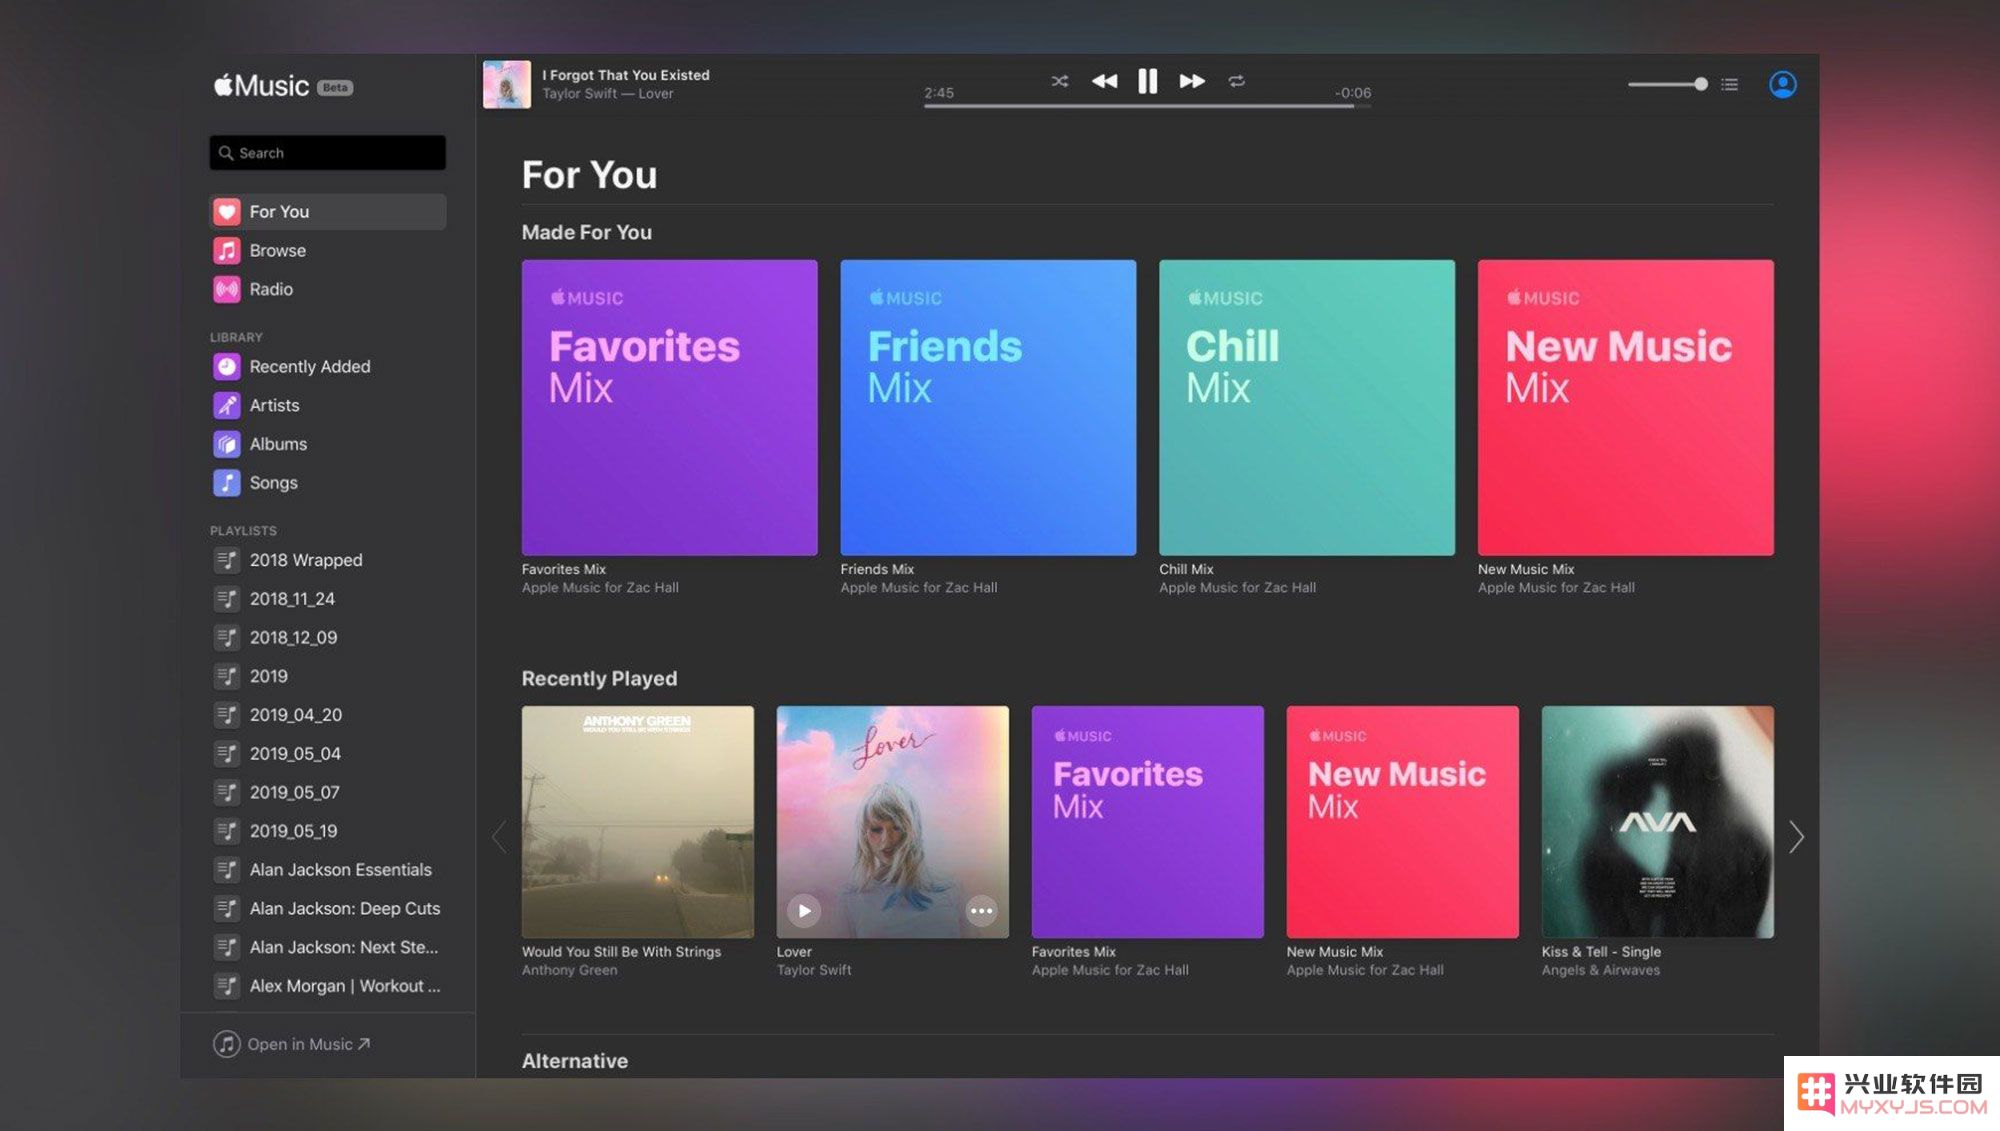Open Kiss & Tell - Single album
This screenshot has height=1131, width=2000.
pos(1657,822)
